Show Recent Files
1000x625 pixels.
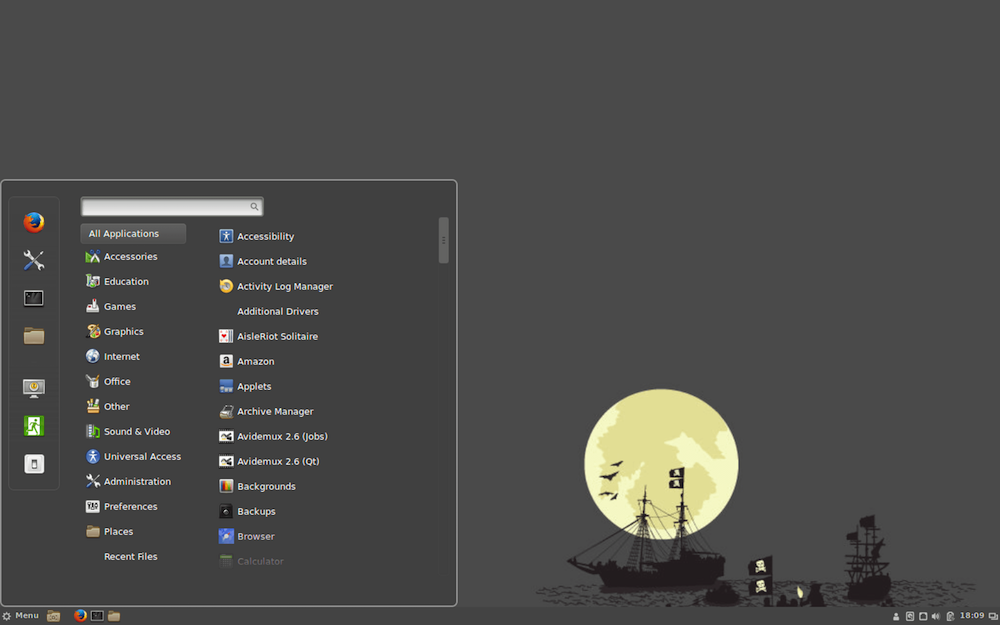(x=131, y=557)
